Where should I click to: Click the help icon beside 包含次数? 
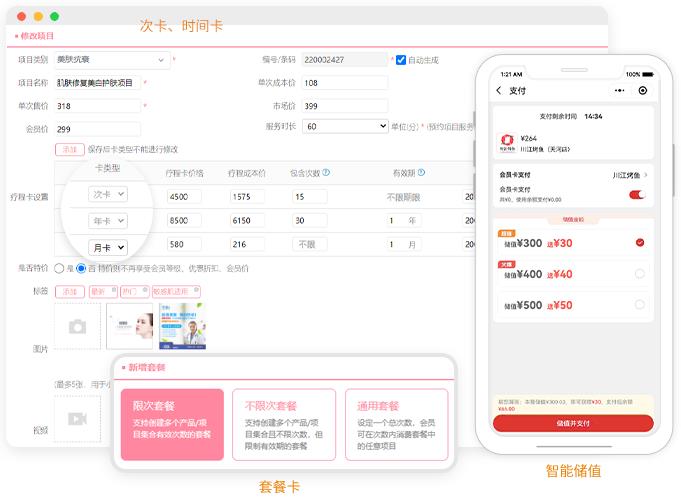pyautogui.click(x=327, y=173)
